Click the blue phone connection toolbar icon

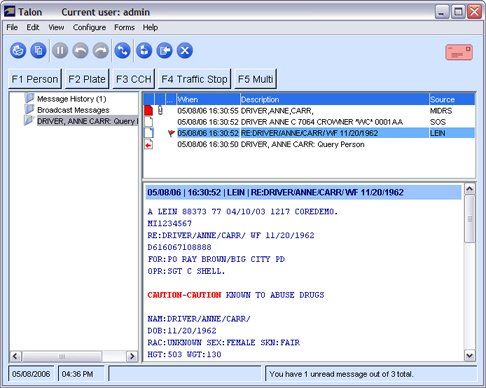[x=123, y=51]
